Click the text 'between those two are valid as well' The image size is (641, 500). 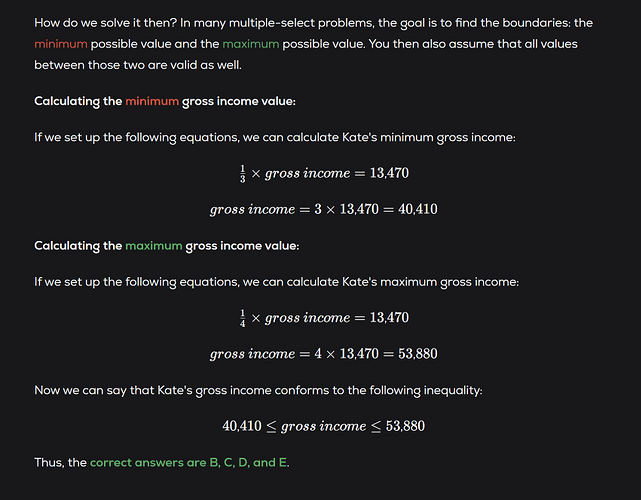(138, 65)
